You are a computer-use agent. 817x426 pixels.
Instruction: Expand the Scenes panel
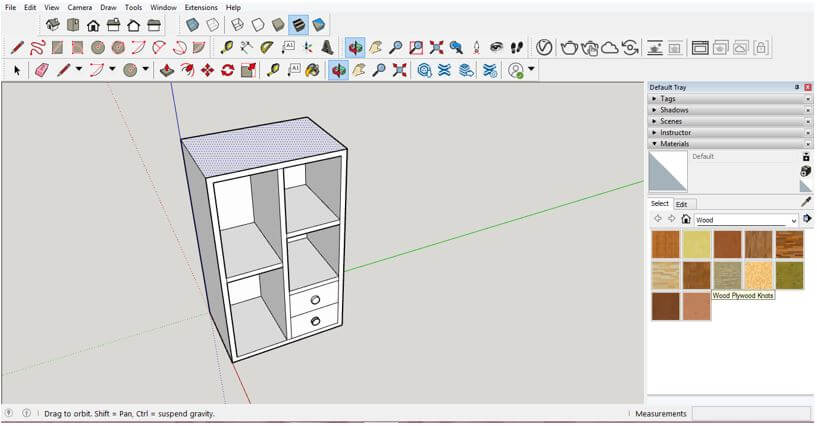point(729,121)
